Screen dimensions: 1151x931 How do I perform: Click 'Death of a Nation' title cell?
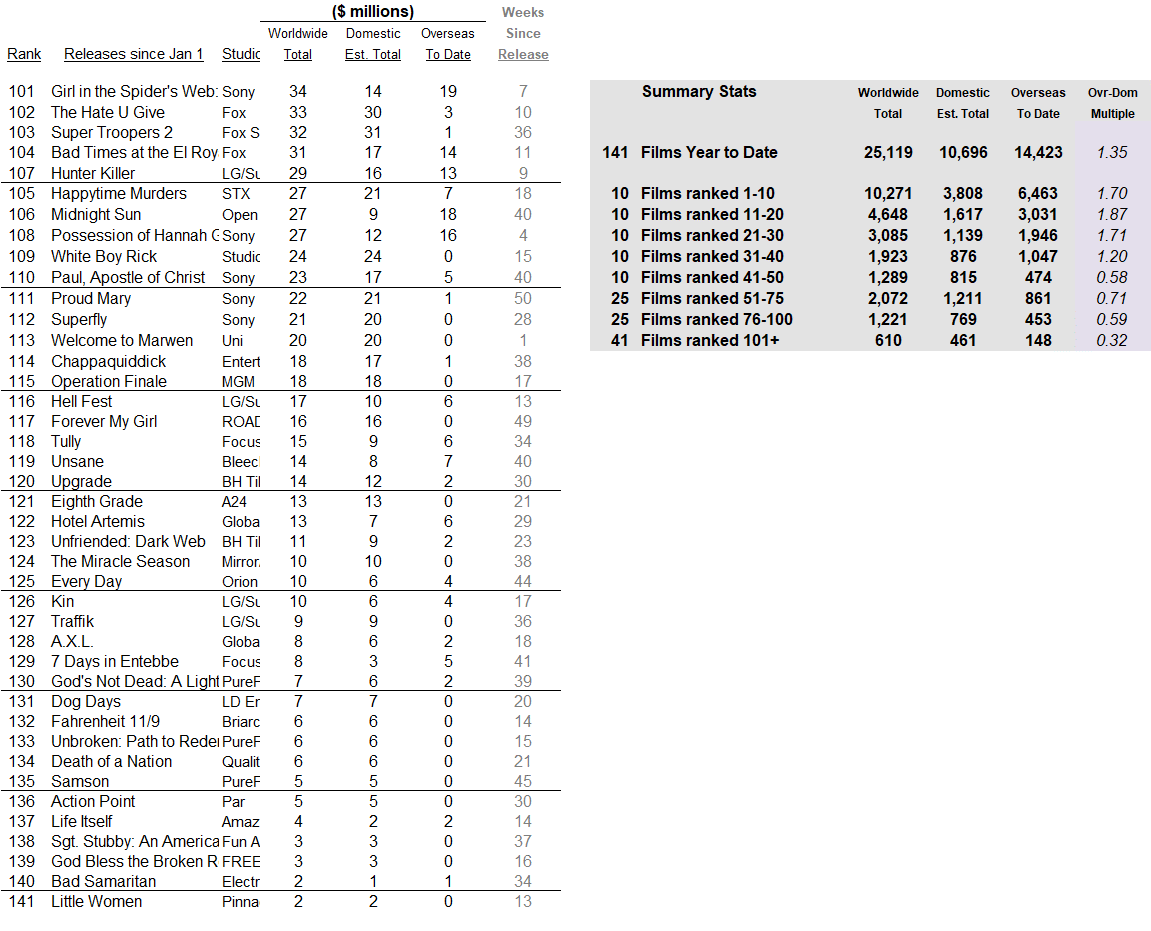click(112, 761)
